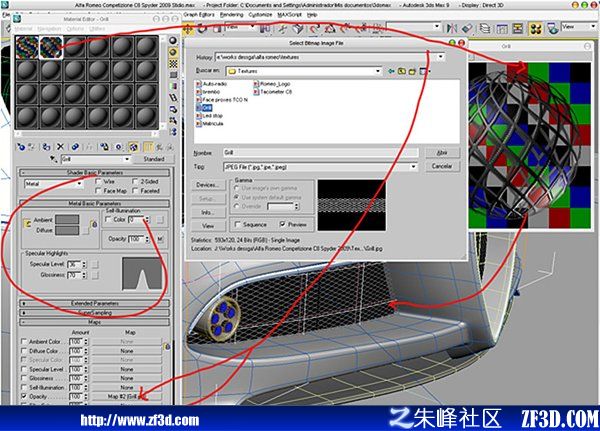
Task: Open the material name Grill dropdown
Action: point(127,159)
